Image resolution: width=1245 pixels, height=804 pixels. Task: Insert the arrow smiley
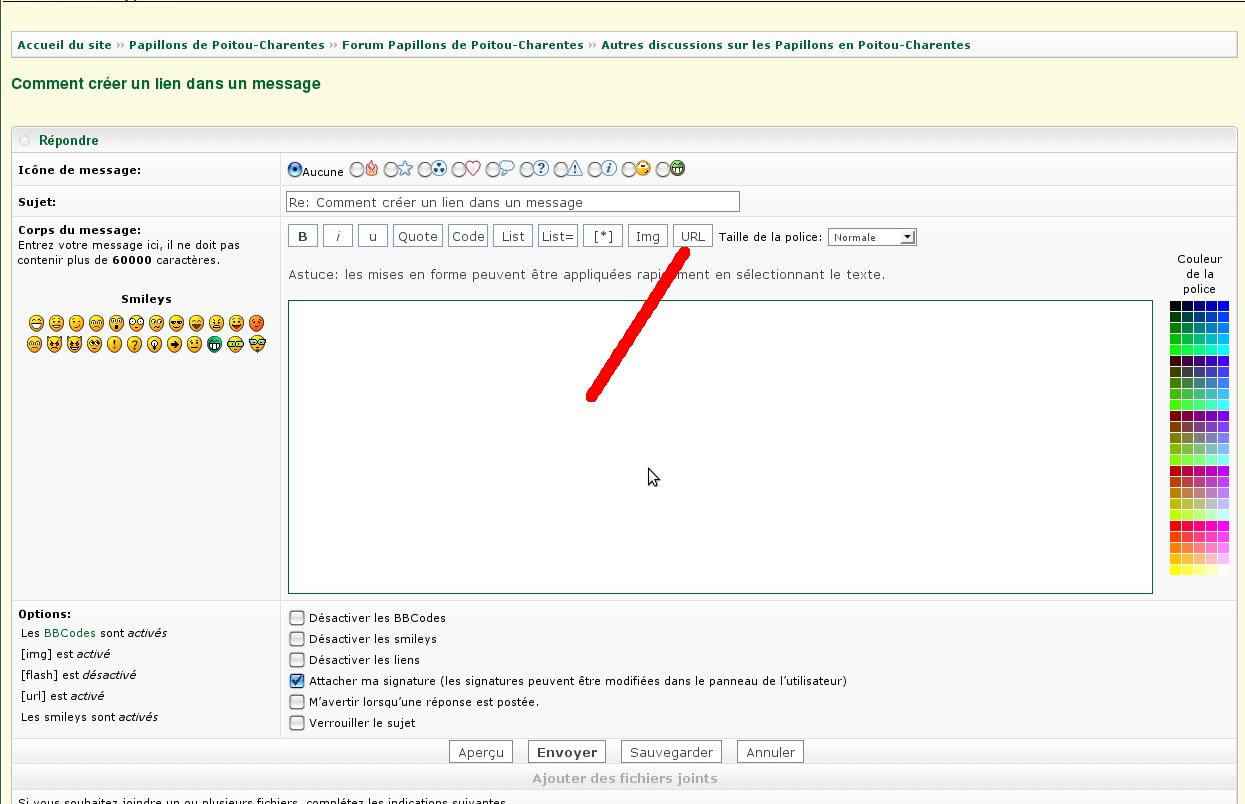tap(175, 345)
